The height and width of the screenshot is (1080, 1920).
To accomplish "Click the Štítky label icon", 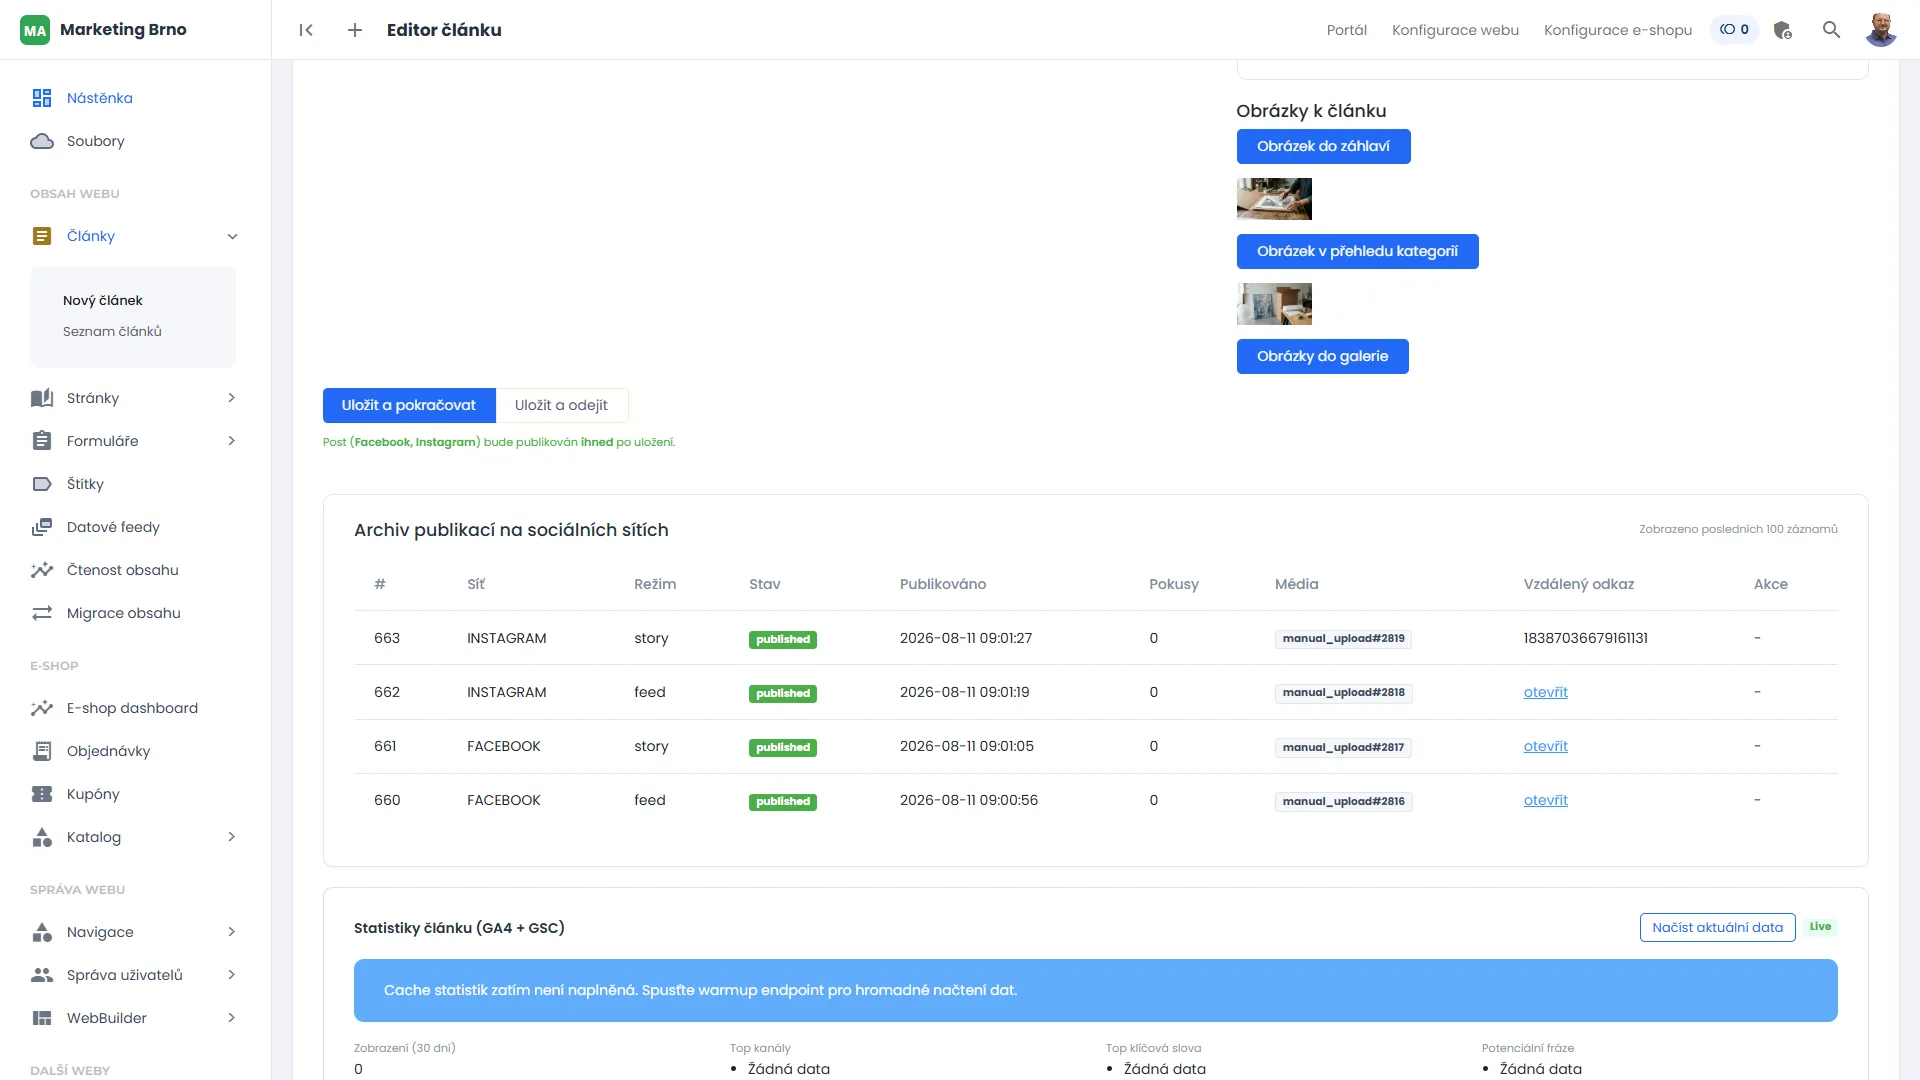I will click(x=42, y=484).
